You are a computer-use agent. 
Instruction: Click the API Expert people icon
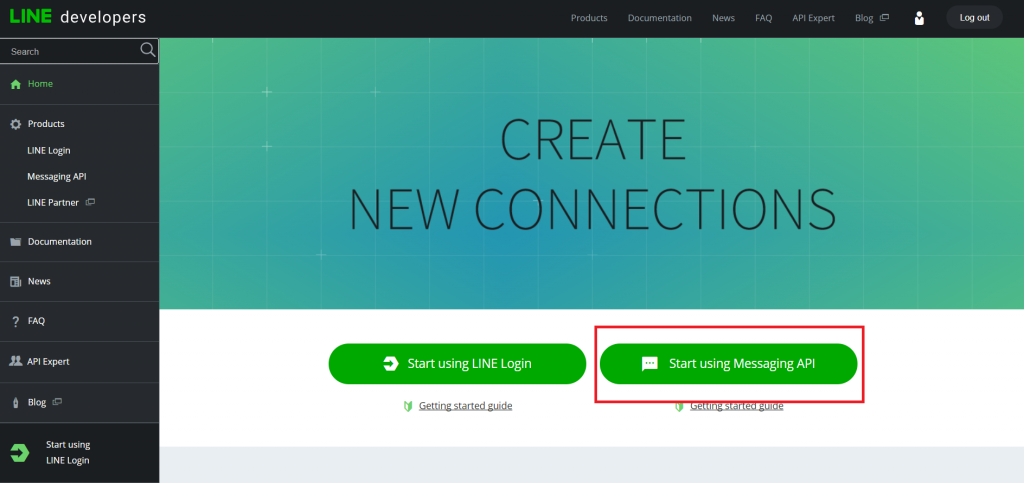click(16, 361)
